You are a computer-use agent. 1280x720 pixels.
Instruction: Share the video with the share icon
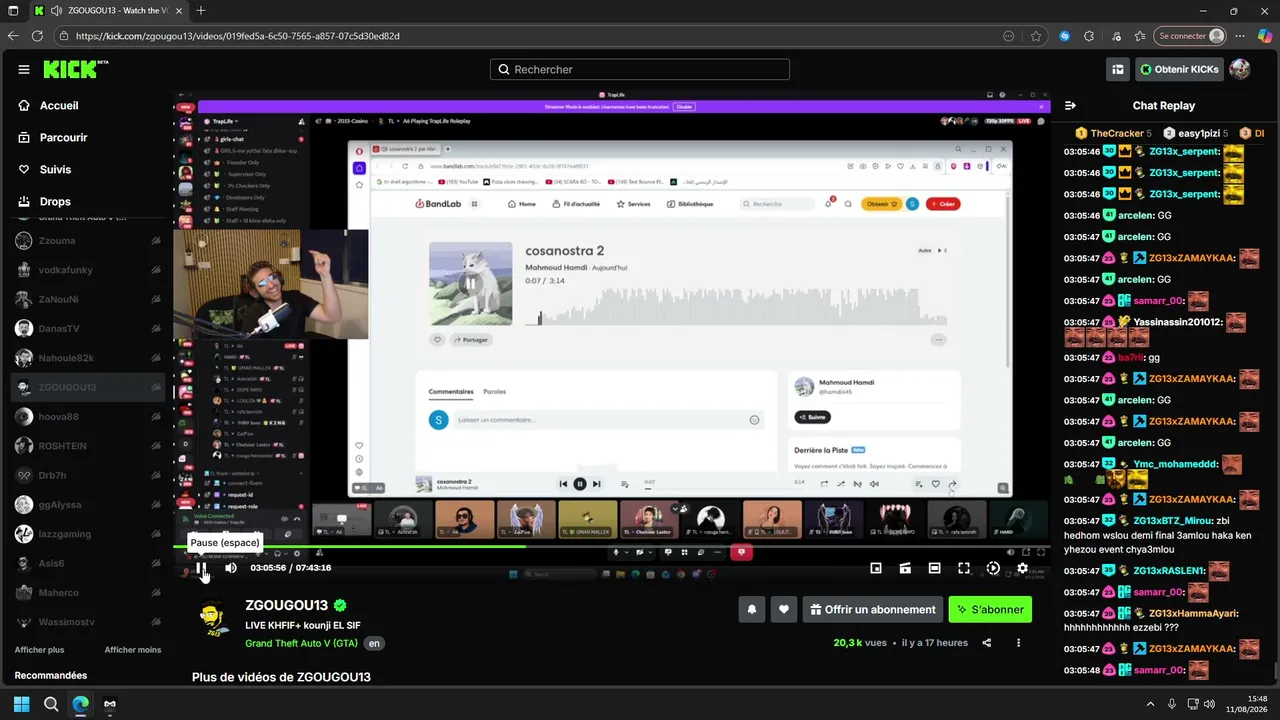(x=987, y=643)
